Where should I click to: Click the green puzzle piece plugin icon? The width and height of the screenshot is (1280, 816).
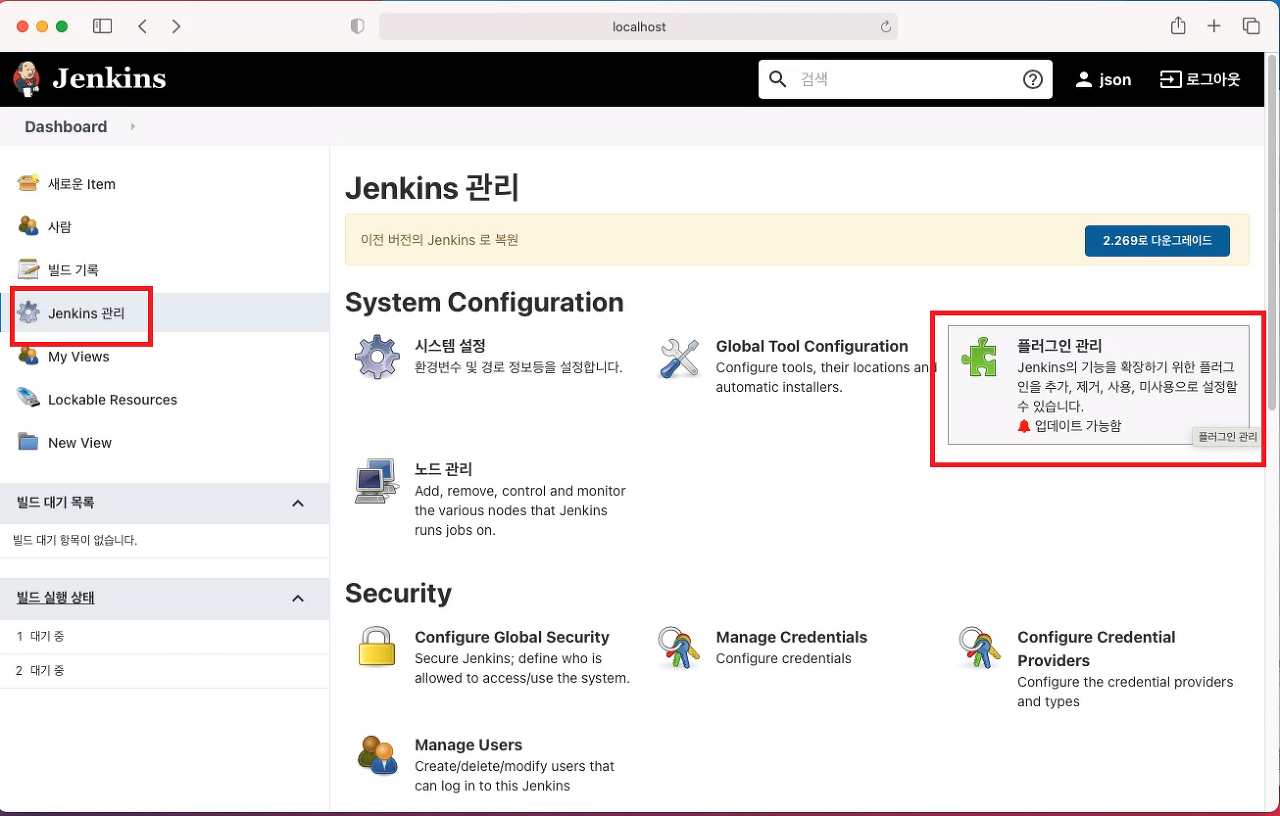coord(979,356)
